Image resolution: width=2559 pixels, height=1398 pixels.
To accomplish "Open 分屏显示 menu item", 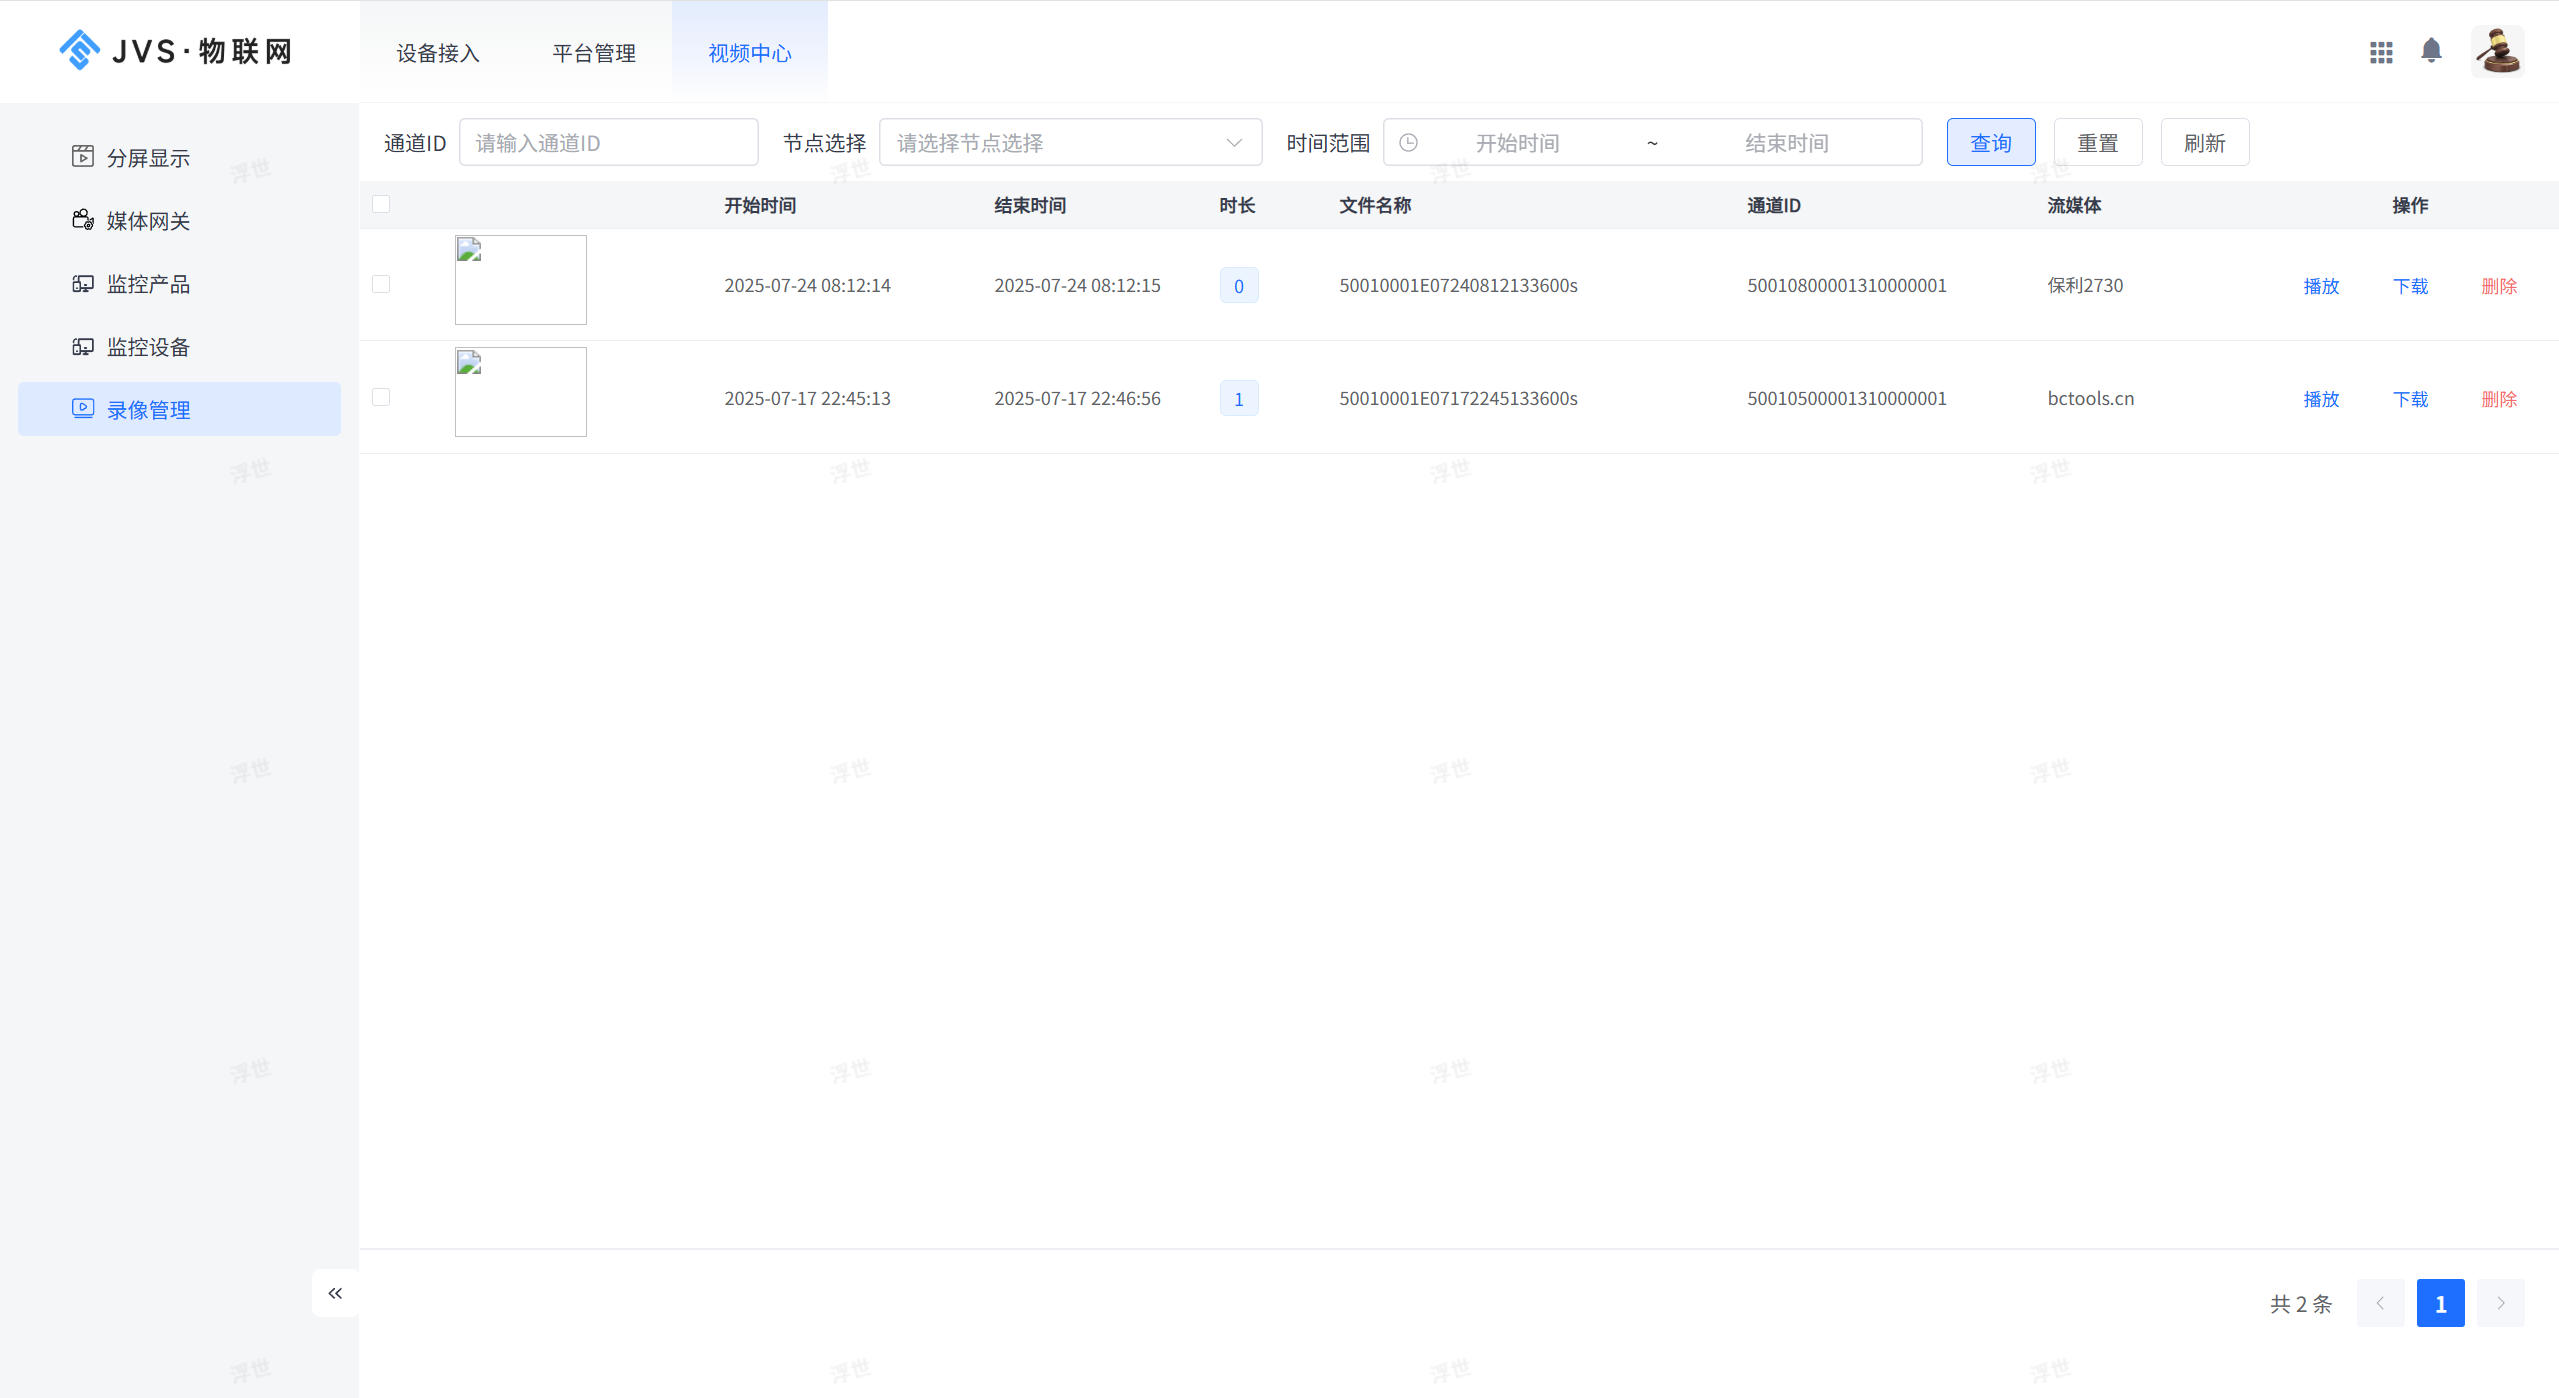I will pos(179,157).
